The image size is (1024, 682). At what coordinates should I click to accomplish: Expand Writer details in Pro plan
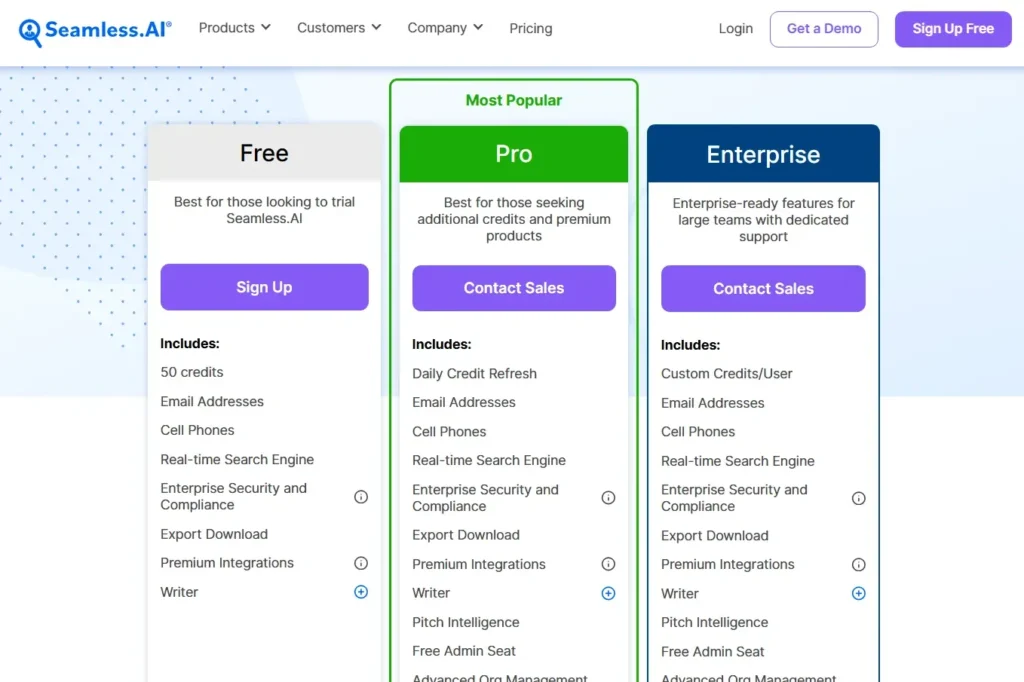608,593
